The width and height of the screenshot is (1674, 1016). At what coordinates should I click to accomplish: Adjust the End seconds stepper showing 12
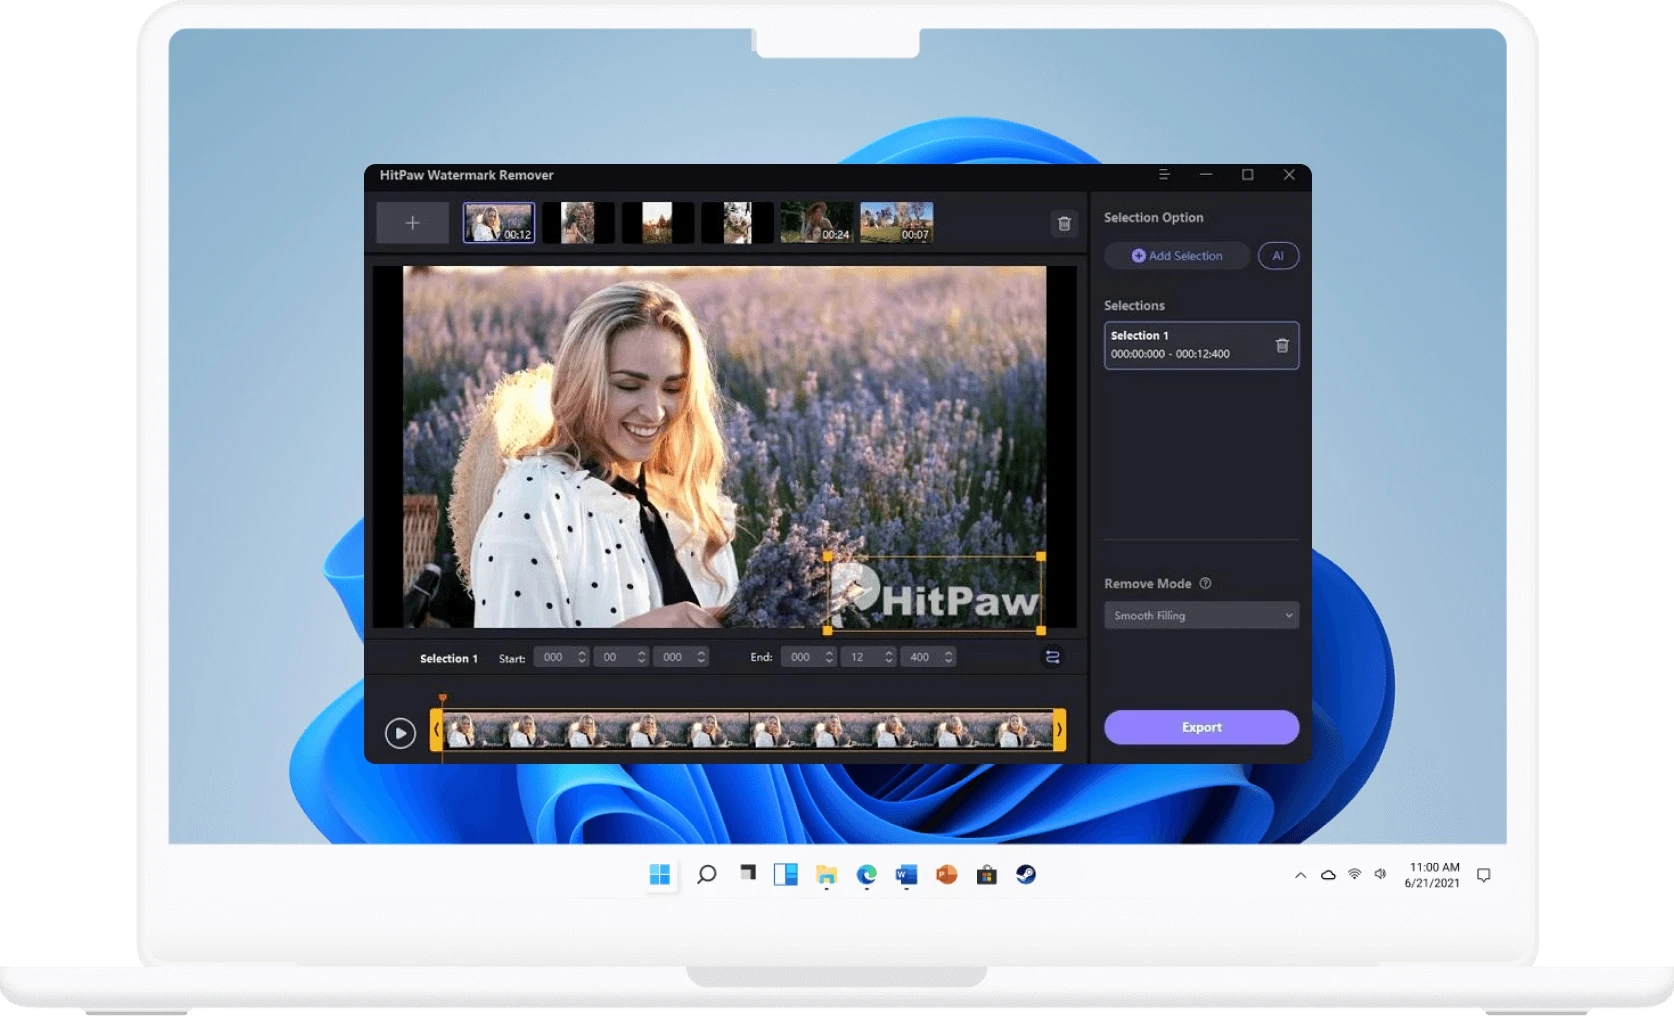pyautogui.click(x=888, y=657)
